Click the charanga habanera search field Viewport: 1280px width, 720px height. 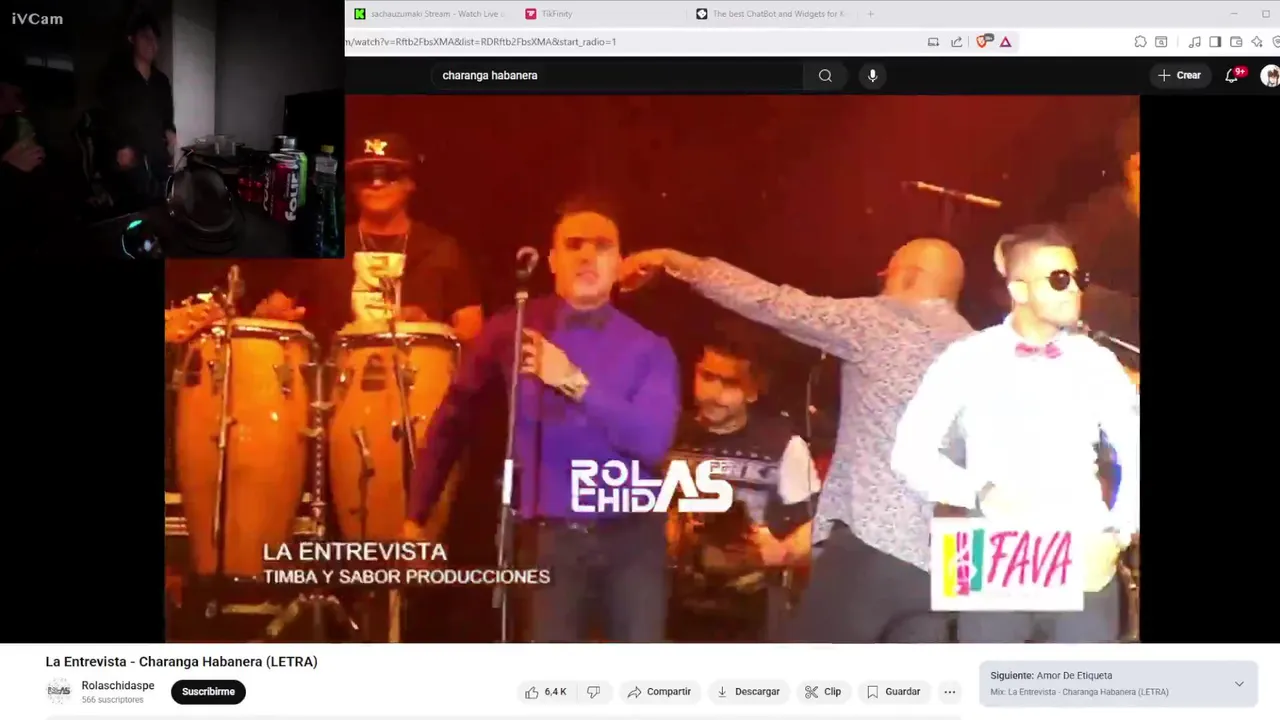[x=617, y=75]
